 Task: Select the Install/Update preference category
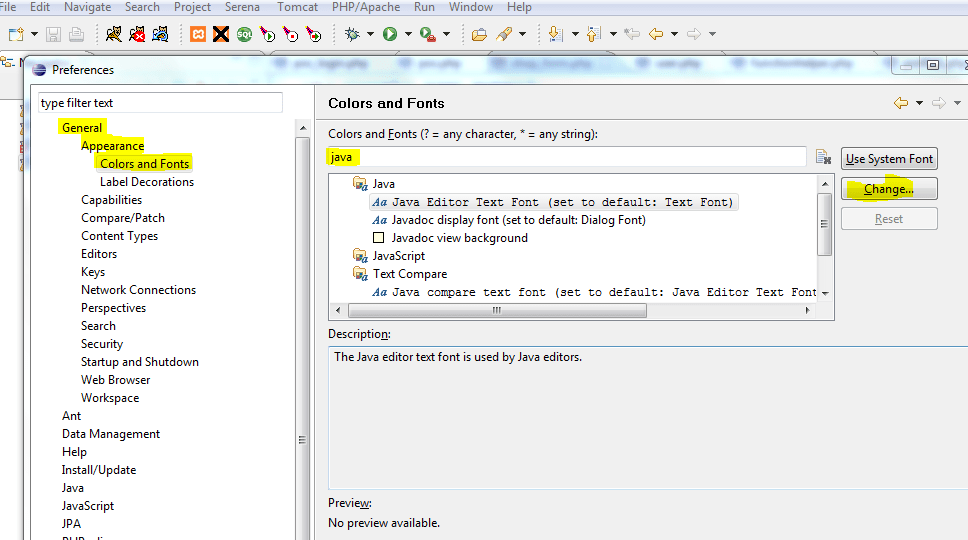click(x=99, y=470)
